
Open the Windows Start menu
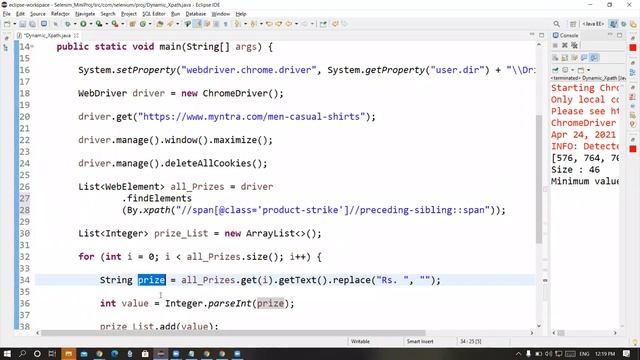[x=7, y=354]
